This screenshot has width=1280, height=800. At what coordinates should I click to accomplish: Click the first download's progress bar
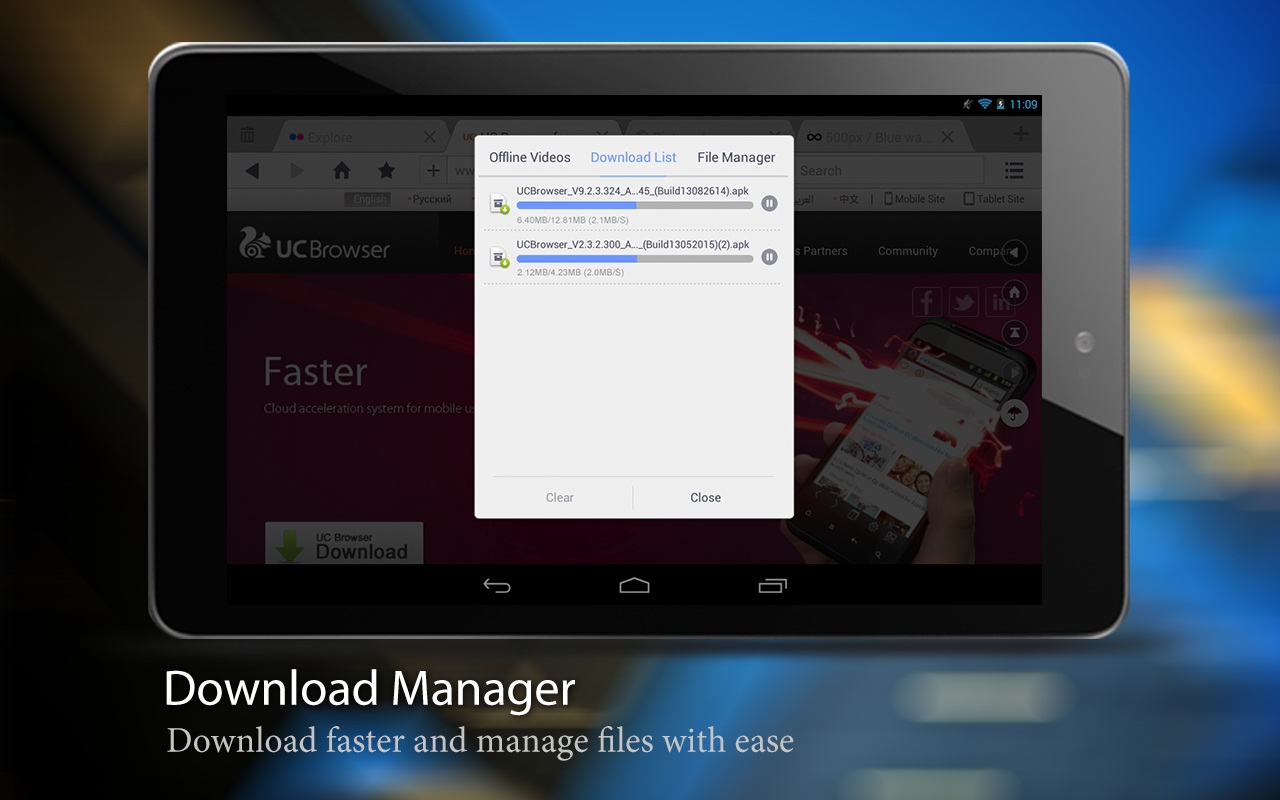[634, 205]
